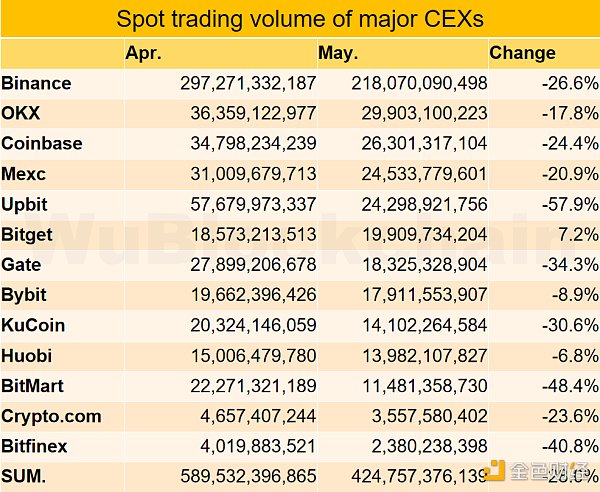Click BitMart's April volume 22,271,321,189
Viewport: 600px width, 492px height.
(249, 387)
